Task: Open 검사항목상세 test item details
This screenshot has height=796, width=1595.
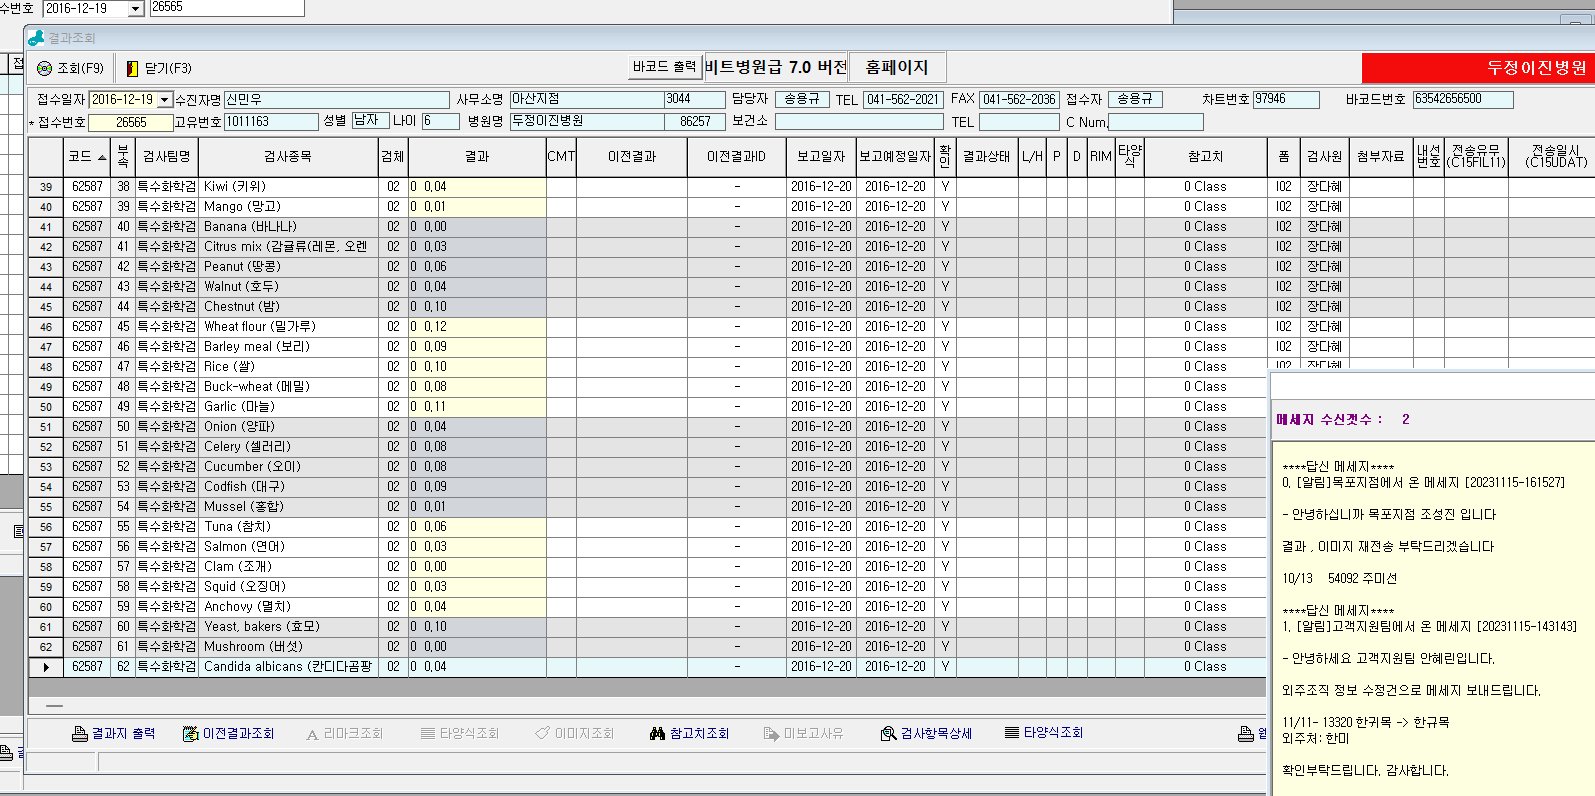Action: point(888,734)
